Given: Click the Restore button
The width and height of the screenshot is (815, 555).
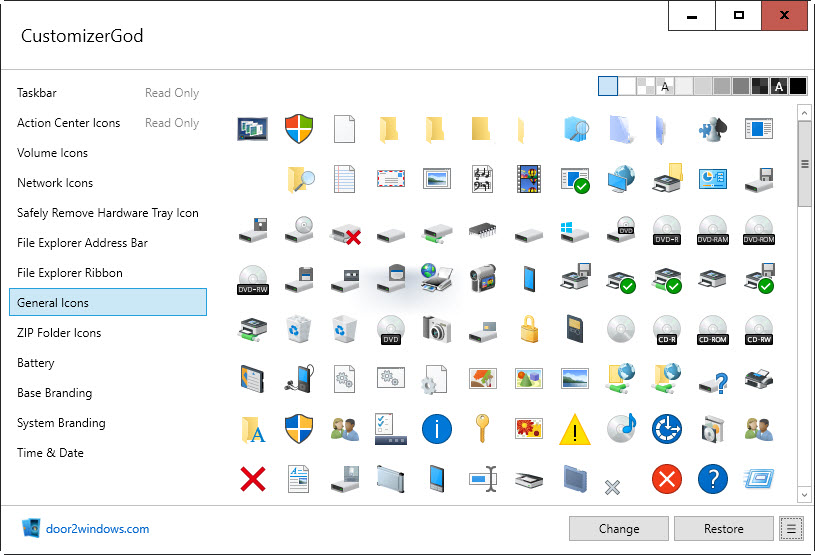Looking at the screenshot, I should pyautogui.click(x=724, y=528).
